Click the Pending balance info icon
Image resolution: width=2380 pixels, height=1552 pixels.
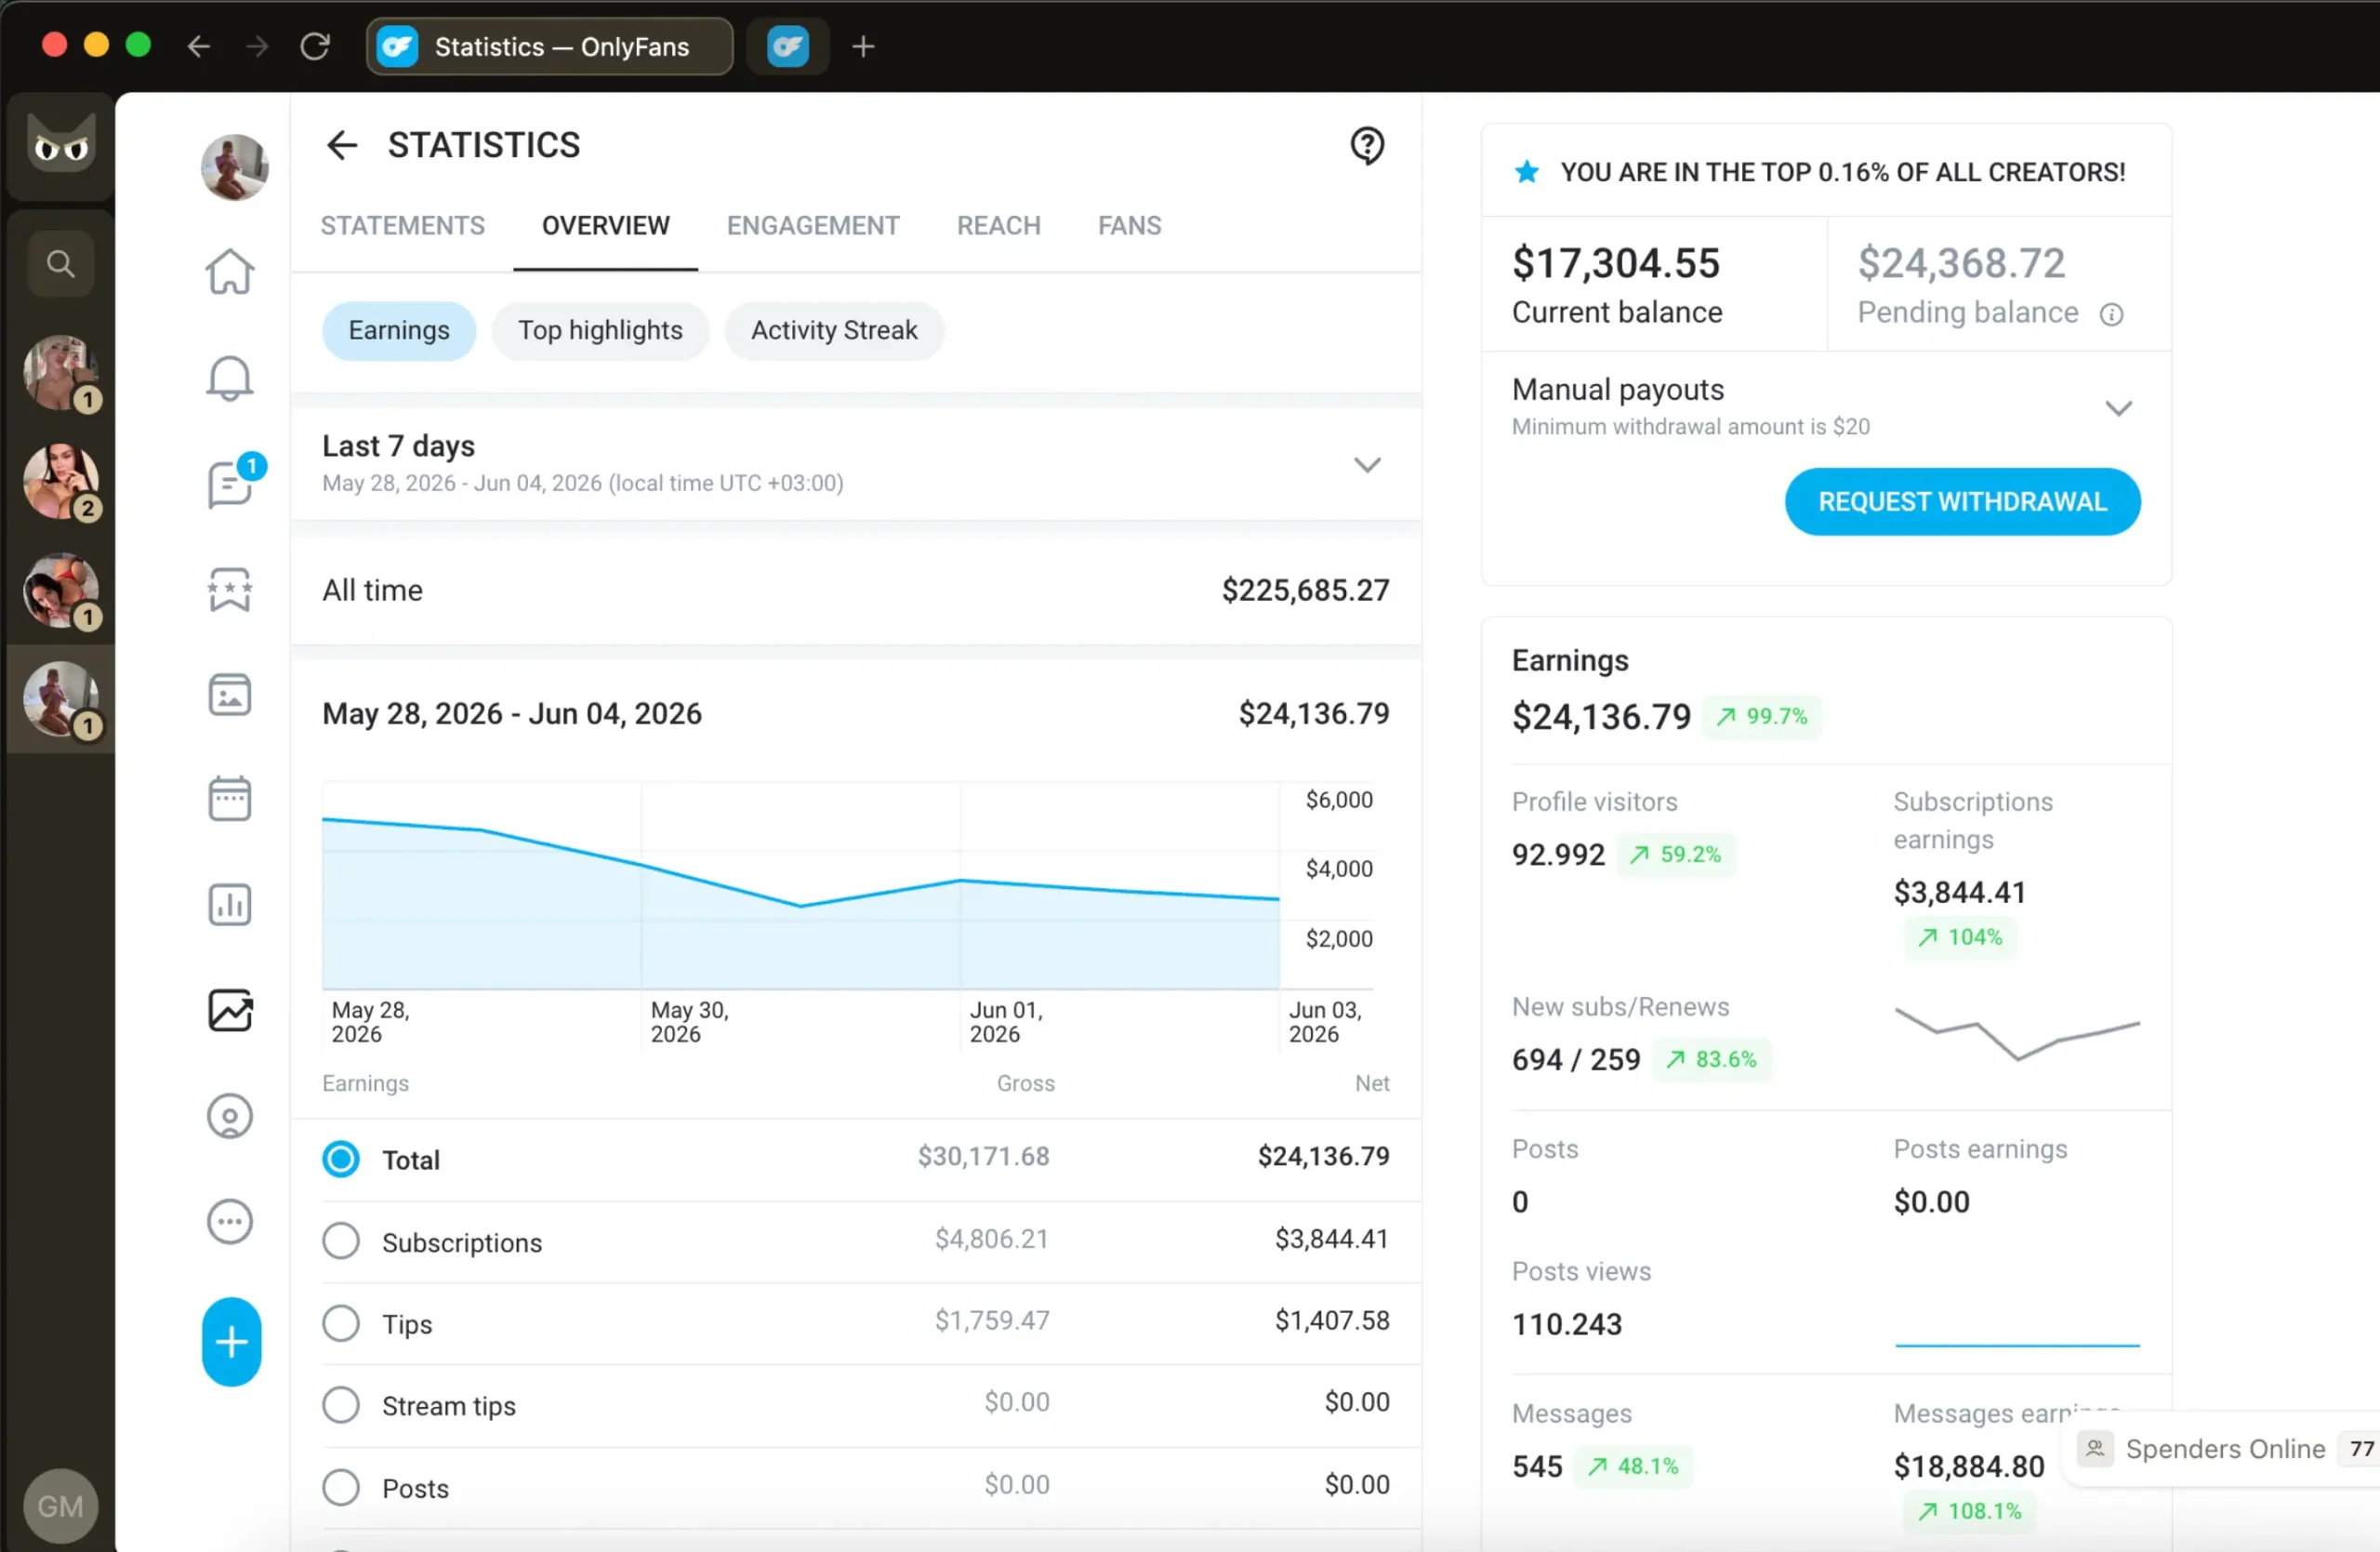[2111, 315]
